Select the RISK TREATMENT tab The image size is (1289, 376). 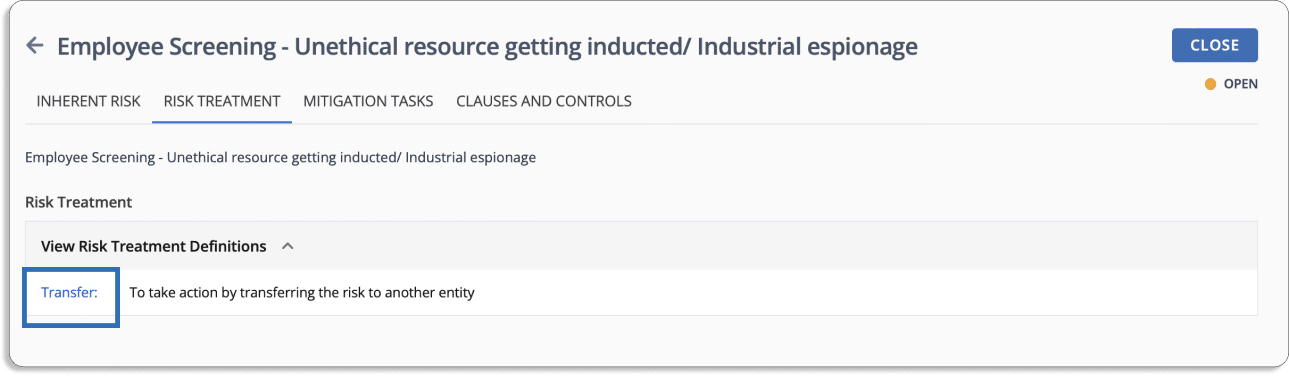coord(222,101)
